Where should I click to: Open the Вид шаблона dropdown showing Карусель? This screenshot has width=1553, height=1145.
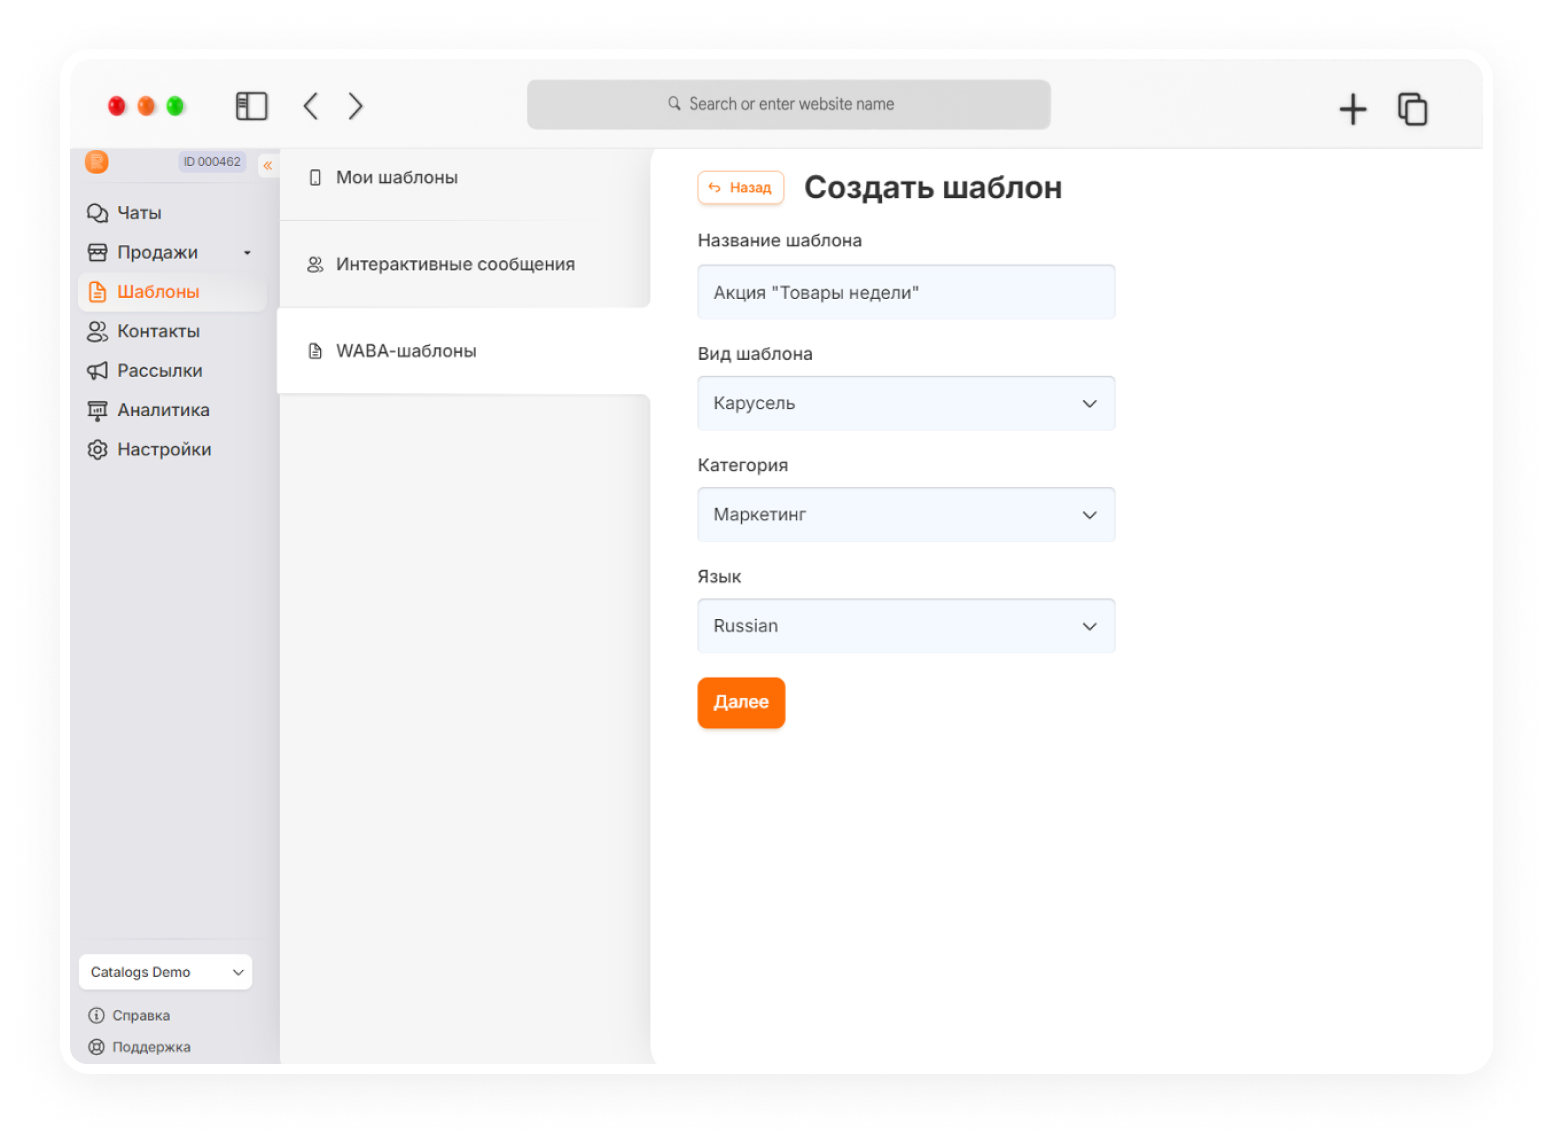pos(906,404)
